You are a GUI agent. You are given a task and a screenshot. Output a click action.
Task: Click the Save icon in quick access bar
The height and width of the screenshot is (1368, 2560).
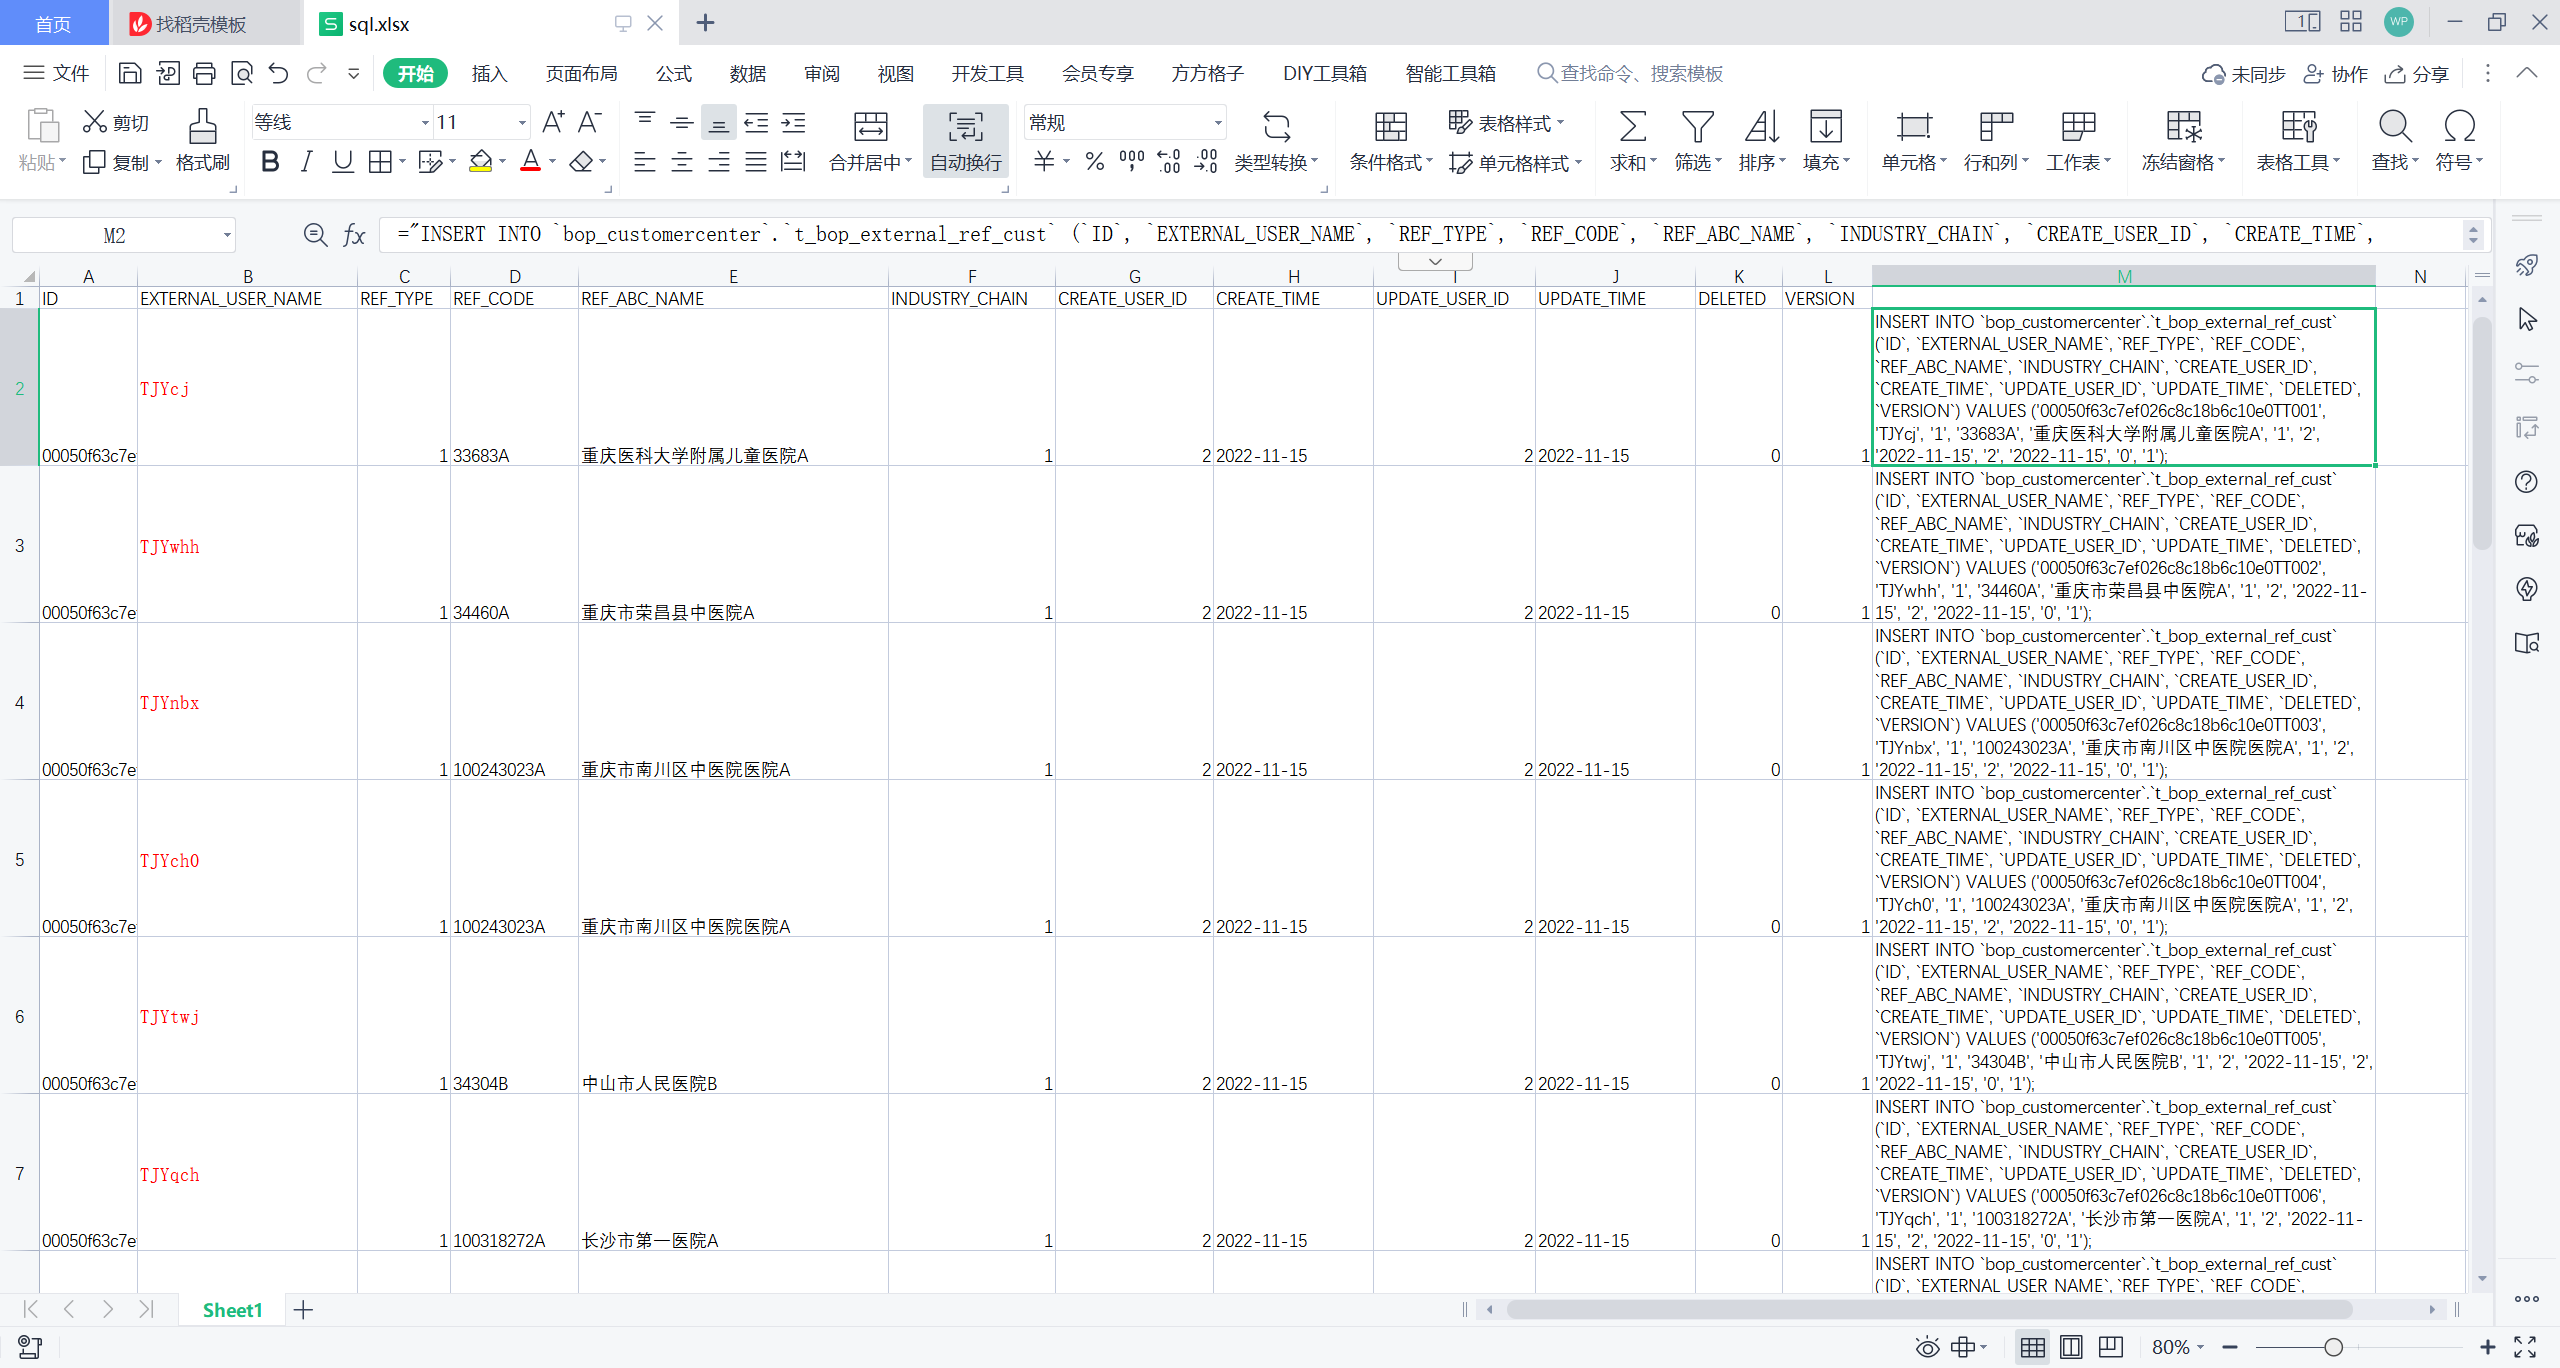tap(130, 73)
